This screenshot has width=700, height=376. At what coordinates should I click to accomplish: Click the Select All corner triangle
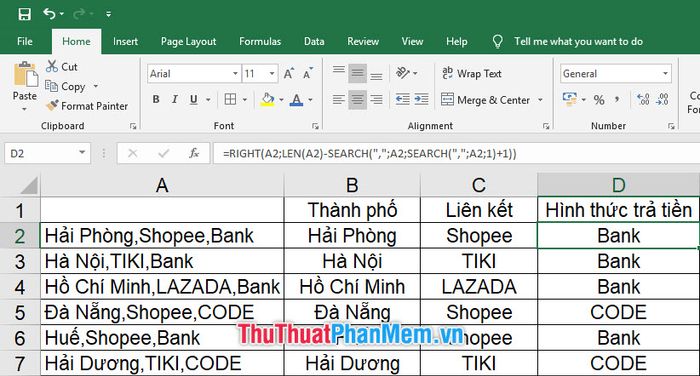(29, 185)
